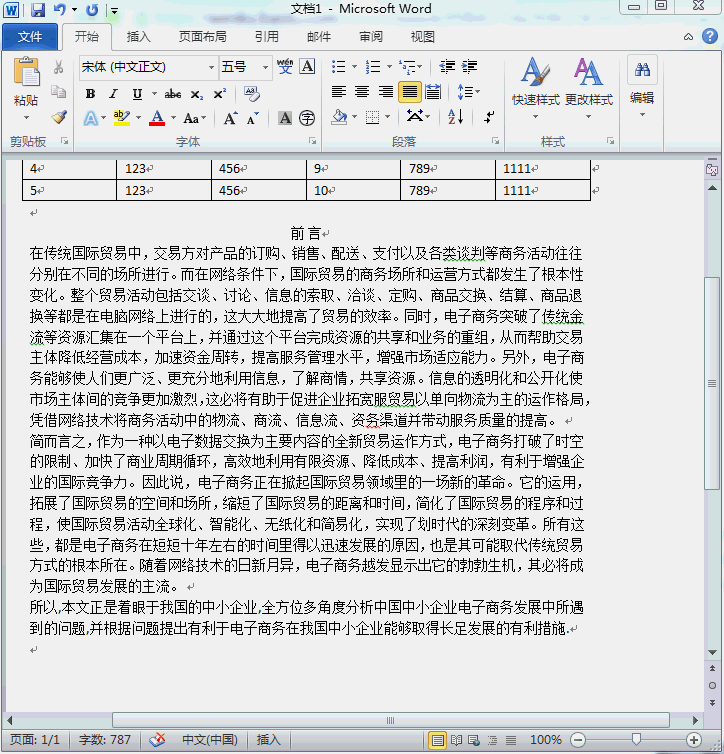
Task: Click the Multilevel List icon
Action: point(408,67)
